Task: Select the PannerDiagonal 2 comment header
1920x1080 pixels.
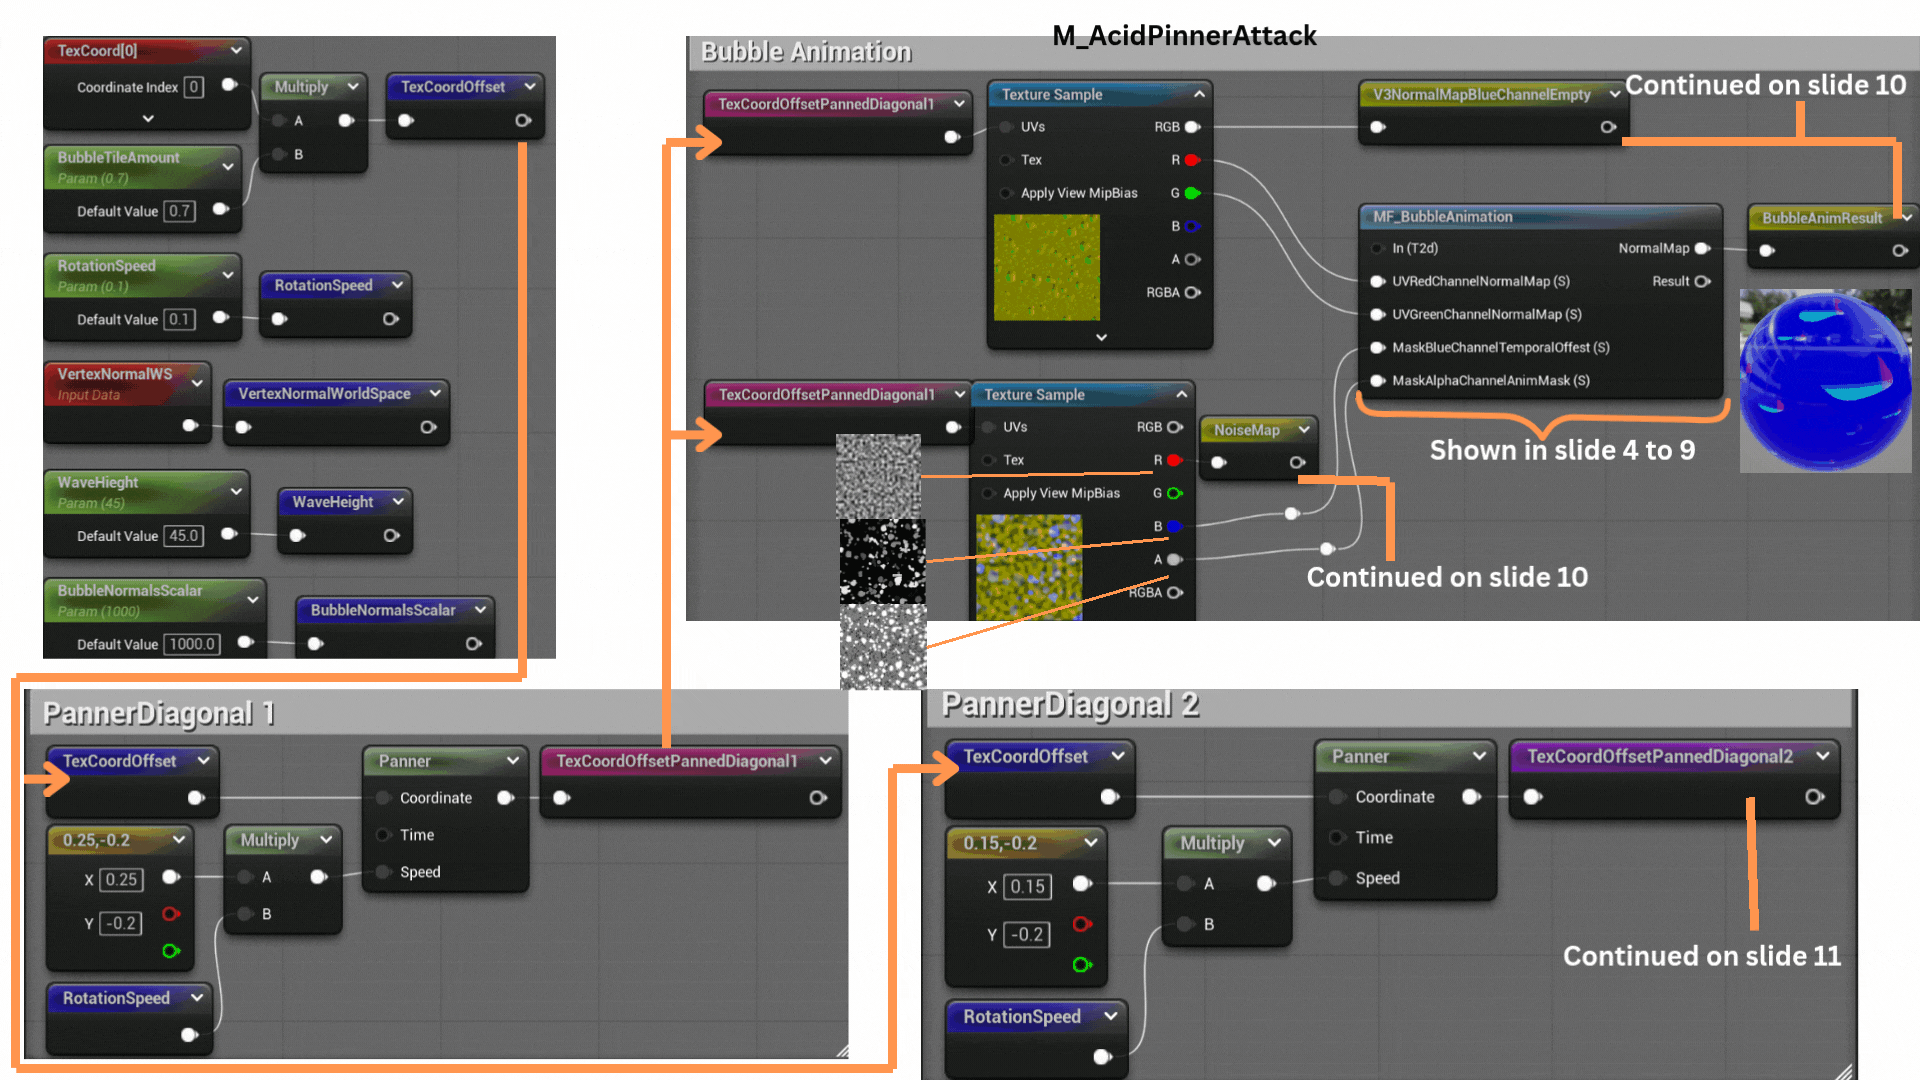Action: [1070, 705]
